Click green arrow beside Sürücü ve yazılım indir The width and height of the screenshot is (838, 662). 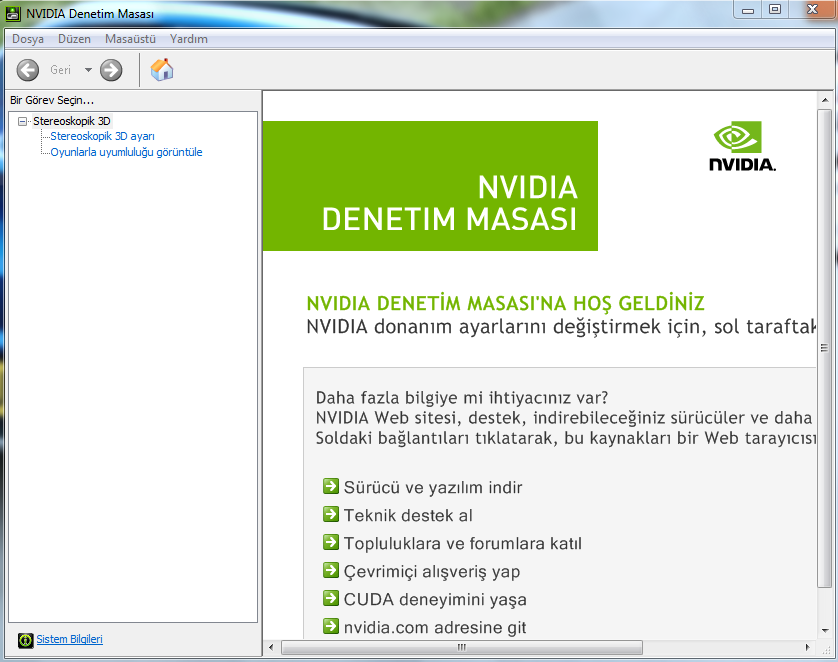[x=331, y=487]
